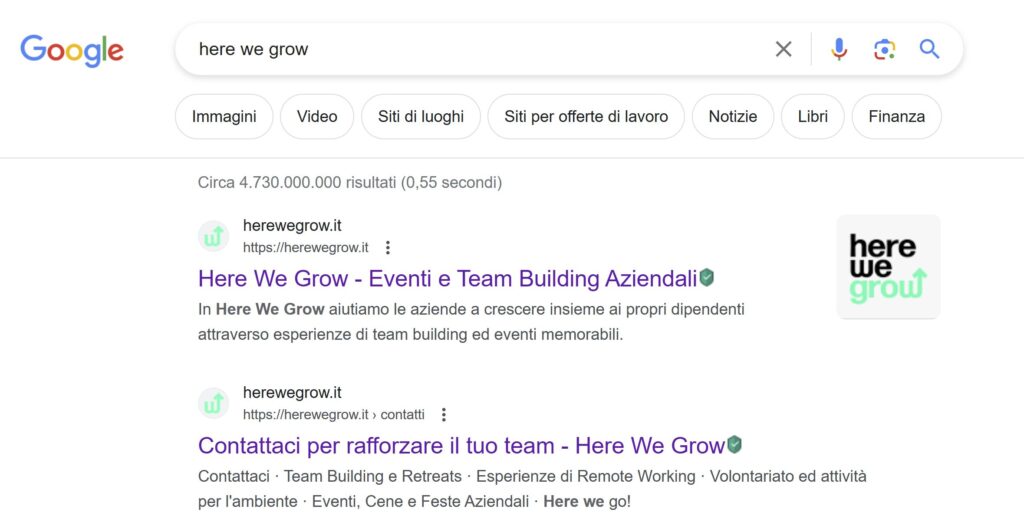Switch to Notizie results
Screen dimensions: 1024x529
tap(733, 117)
